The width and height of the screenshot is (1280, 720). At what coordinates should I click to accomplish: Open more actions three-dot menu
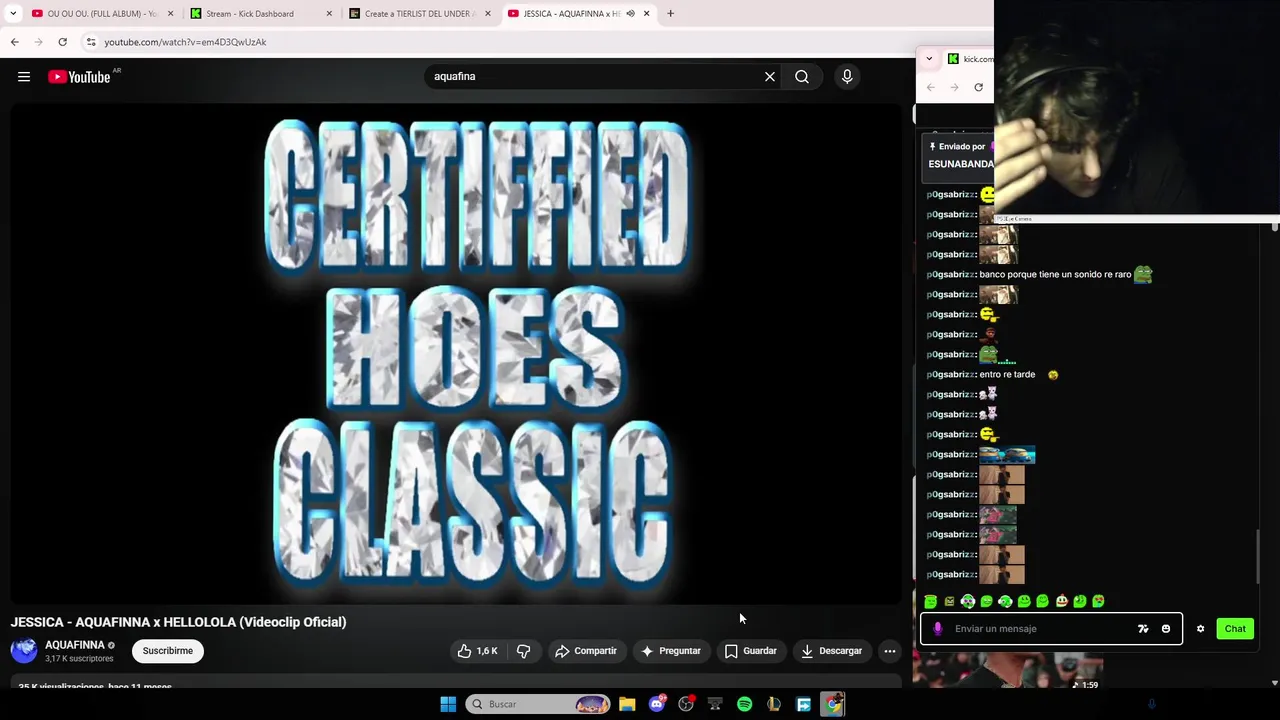pos(890,651)
